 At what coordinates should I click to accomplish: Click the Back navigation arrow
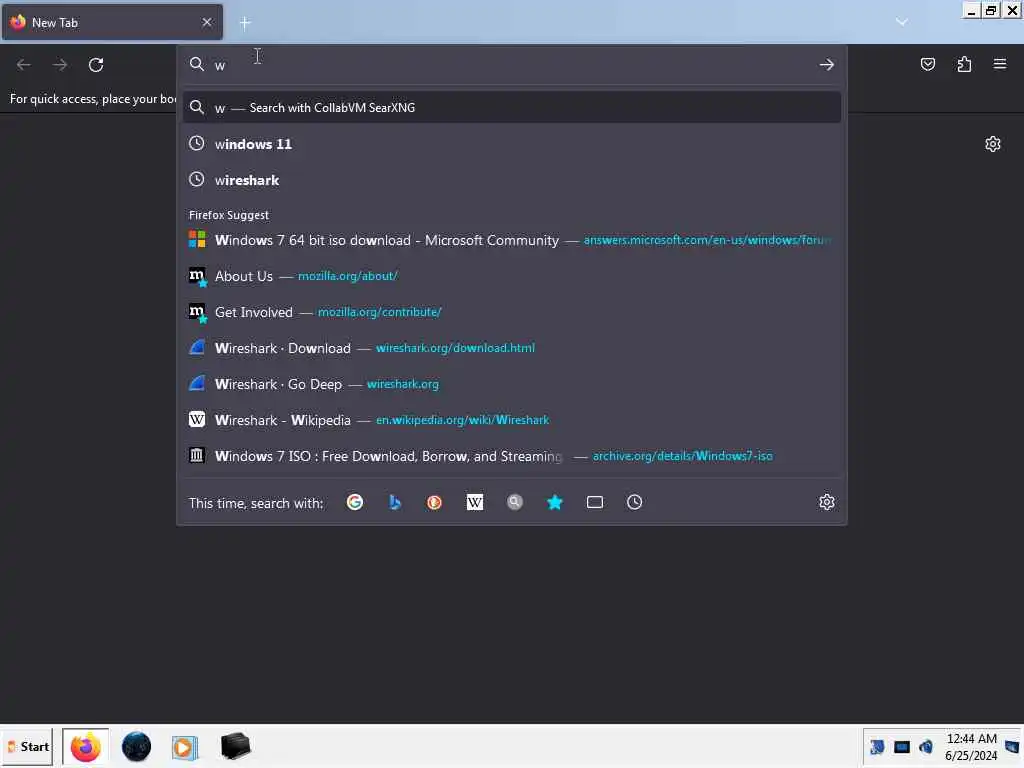point(24,65)
